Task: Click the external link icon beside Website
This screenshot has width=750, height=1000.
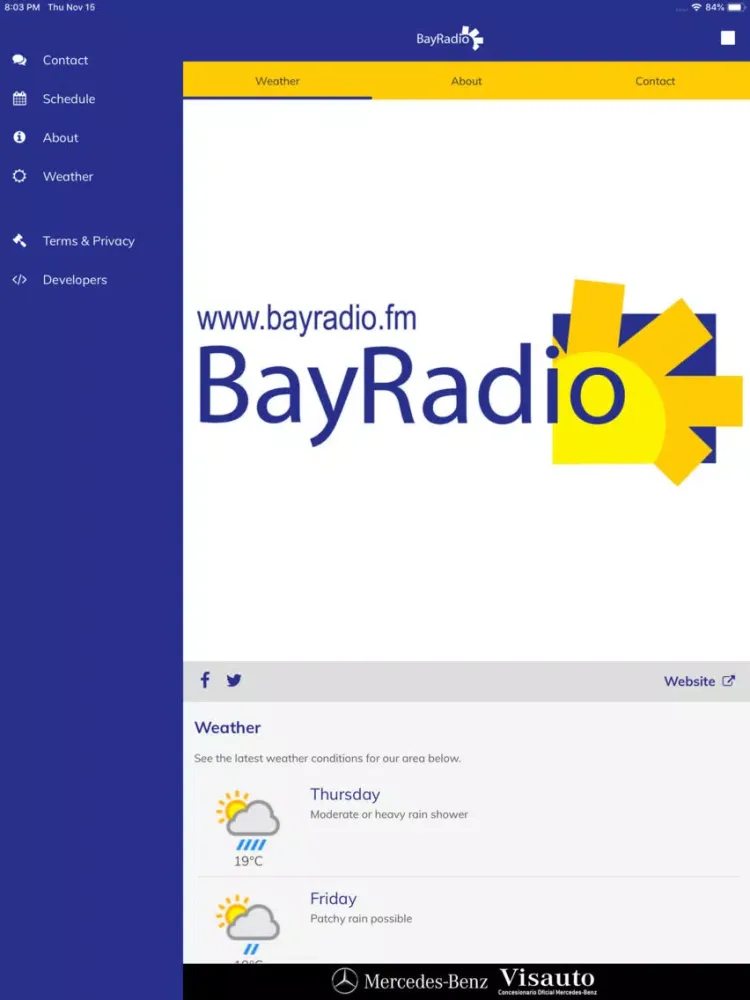Action: 728,680
